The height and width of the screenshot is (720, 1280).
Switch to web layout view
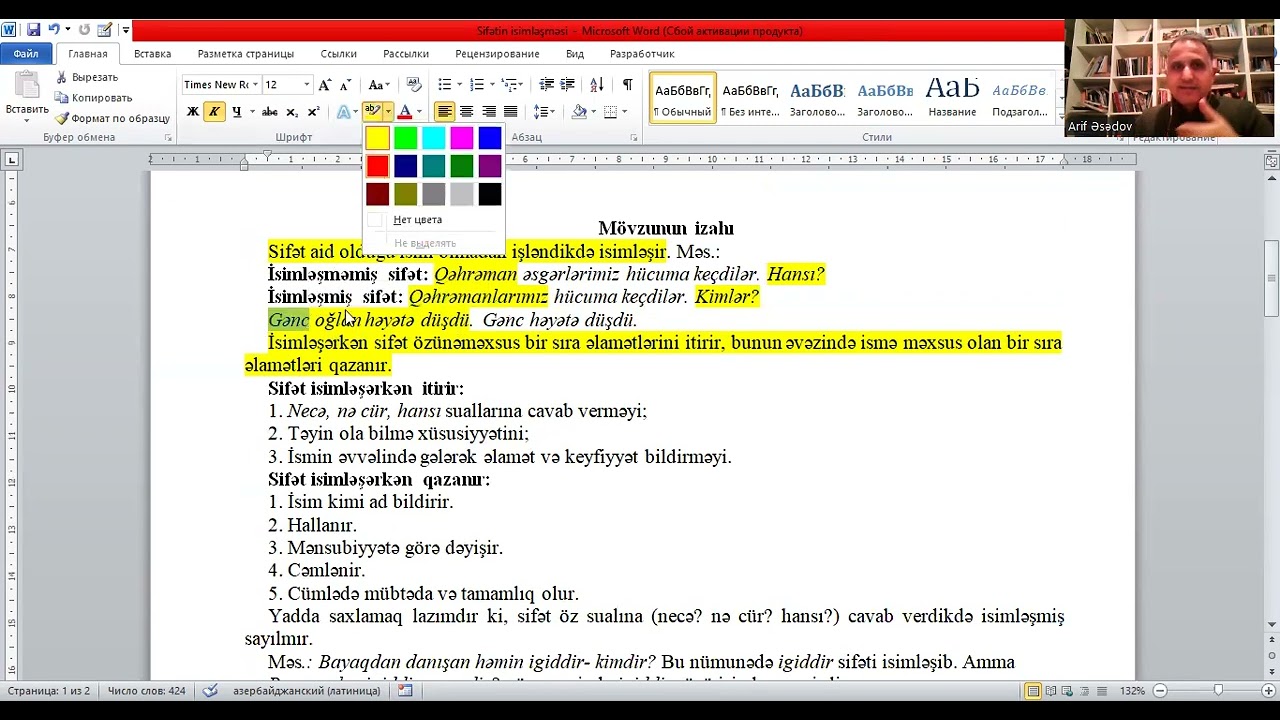pos(1069,691)
